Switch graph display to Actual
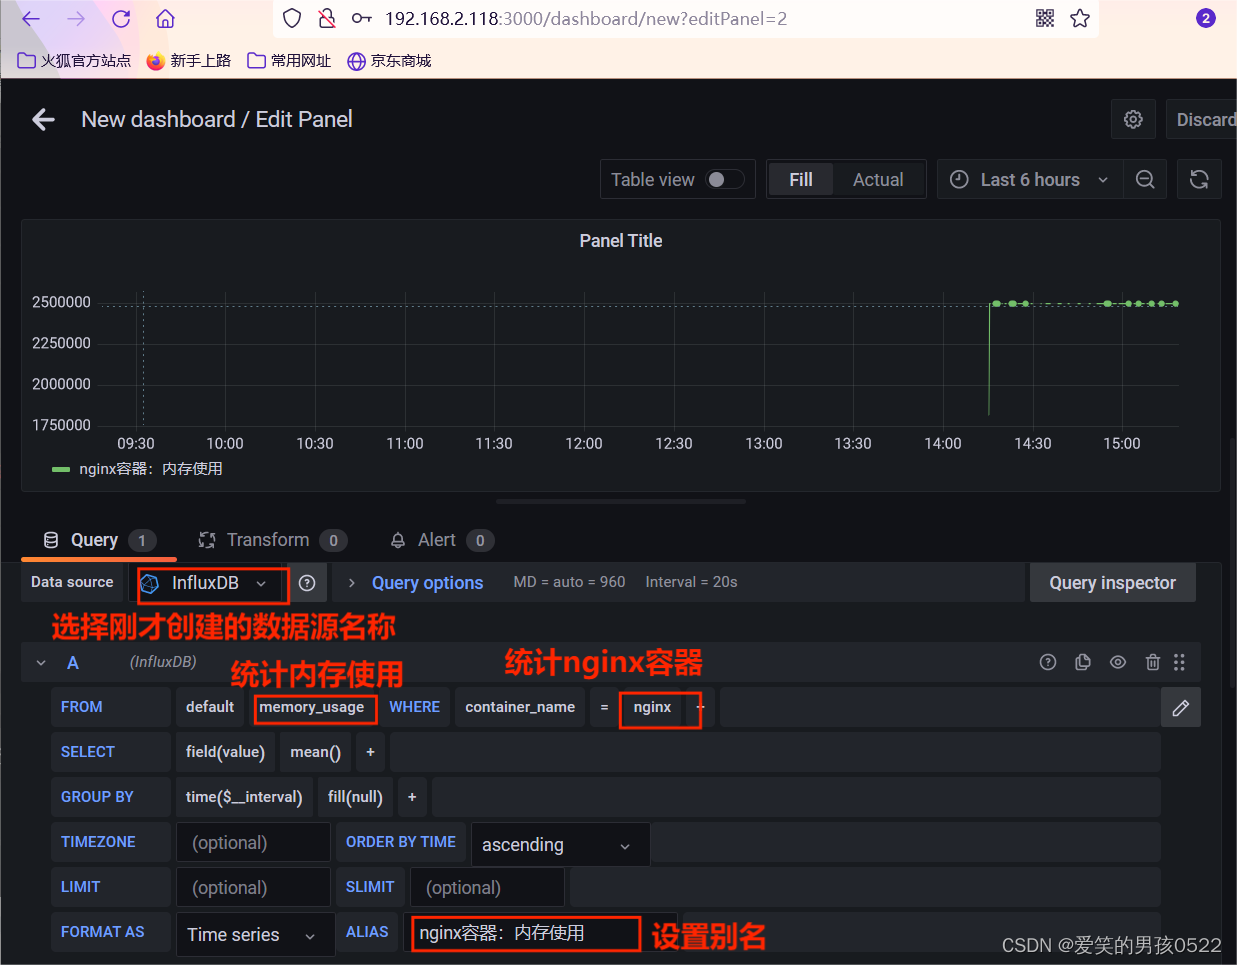The height and width of the screenshot is (965, 1237). tap(878, 179)
